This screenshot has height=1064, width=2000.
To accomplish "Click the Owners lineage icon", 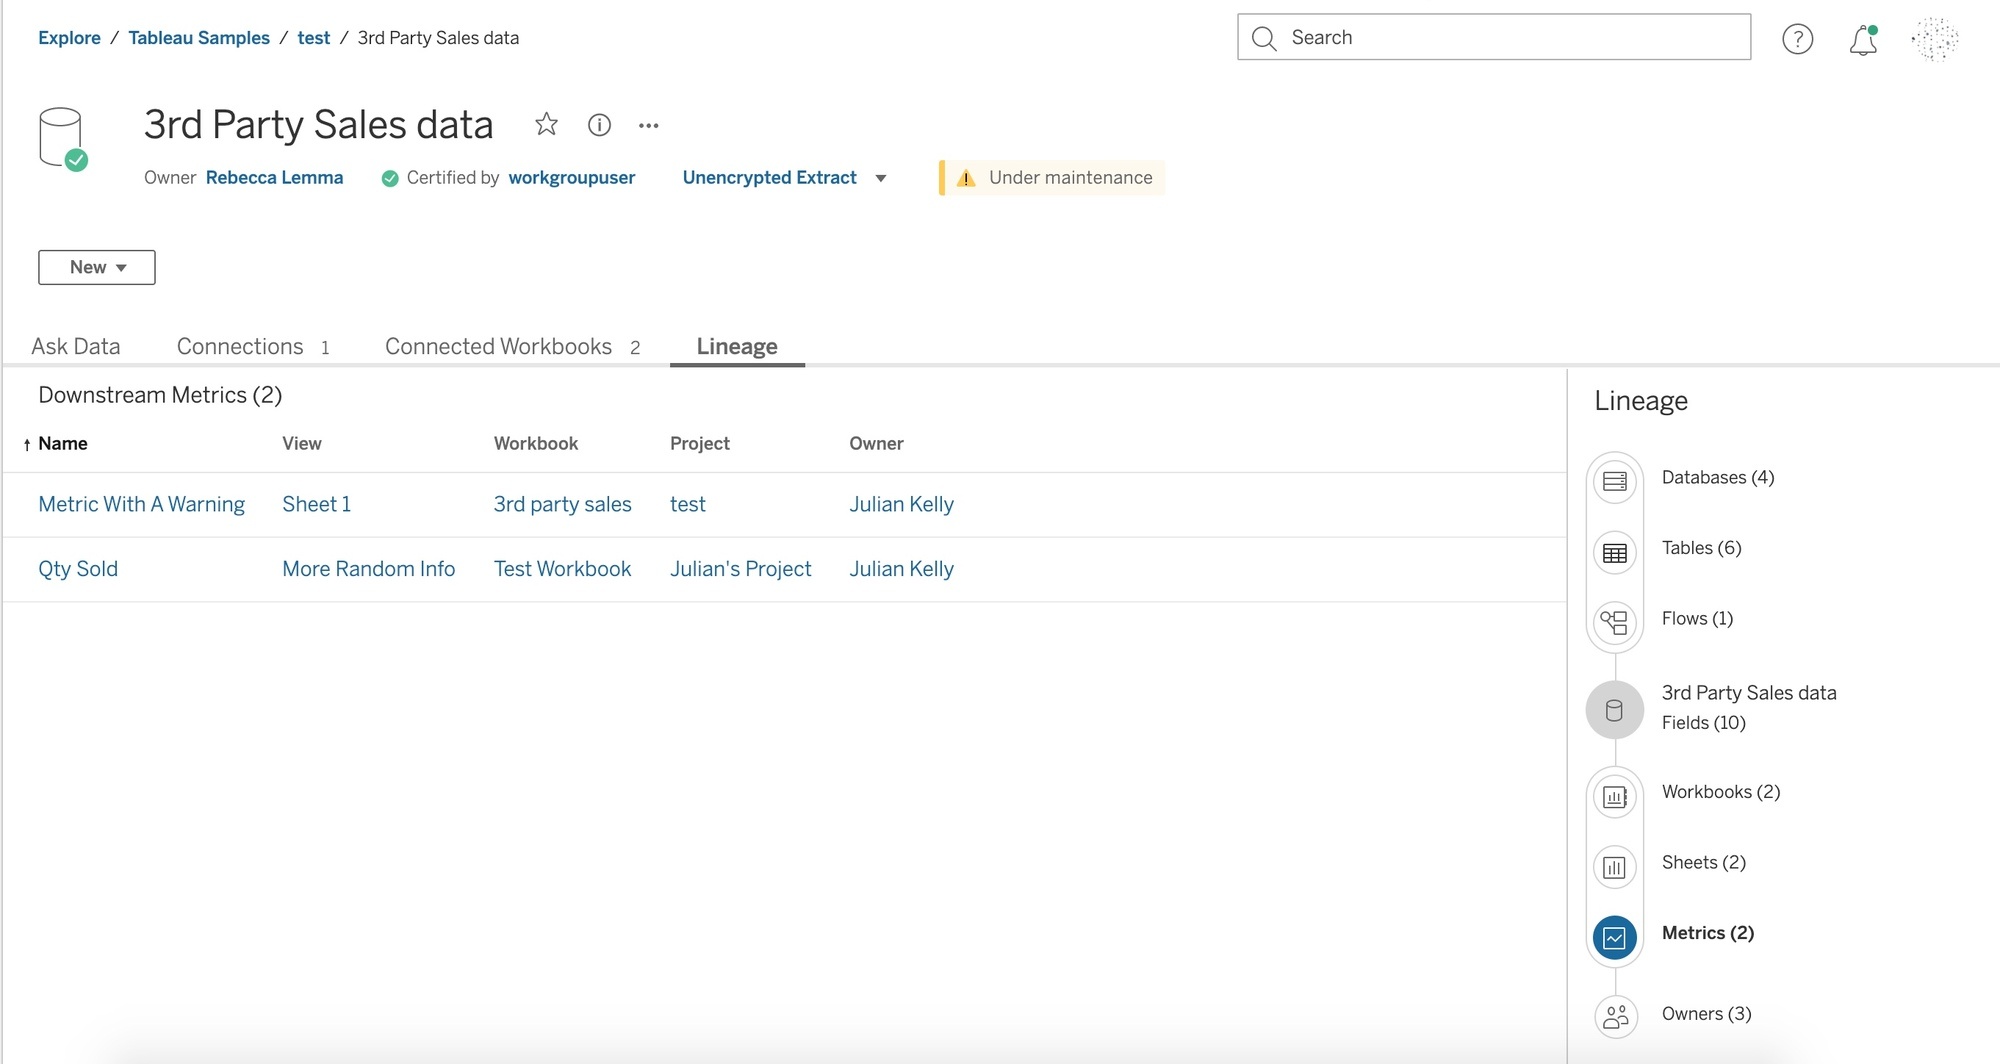I will tap(1615, 1017).
